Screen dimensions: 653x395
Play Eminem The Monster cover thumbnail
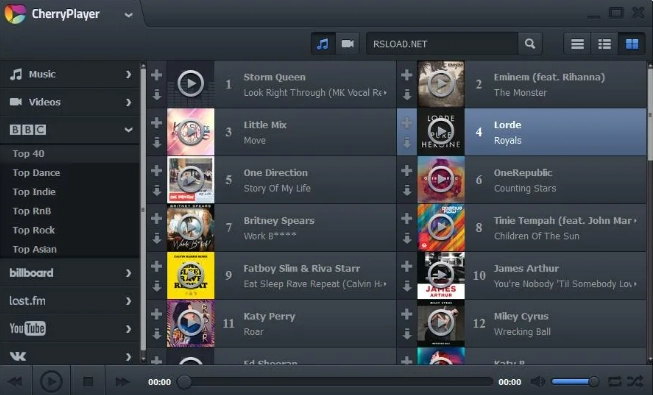tap(441, 84)
